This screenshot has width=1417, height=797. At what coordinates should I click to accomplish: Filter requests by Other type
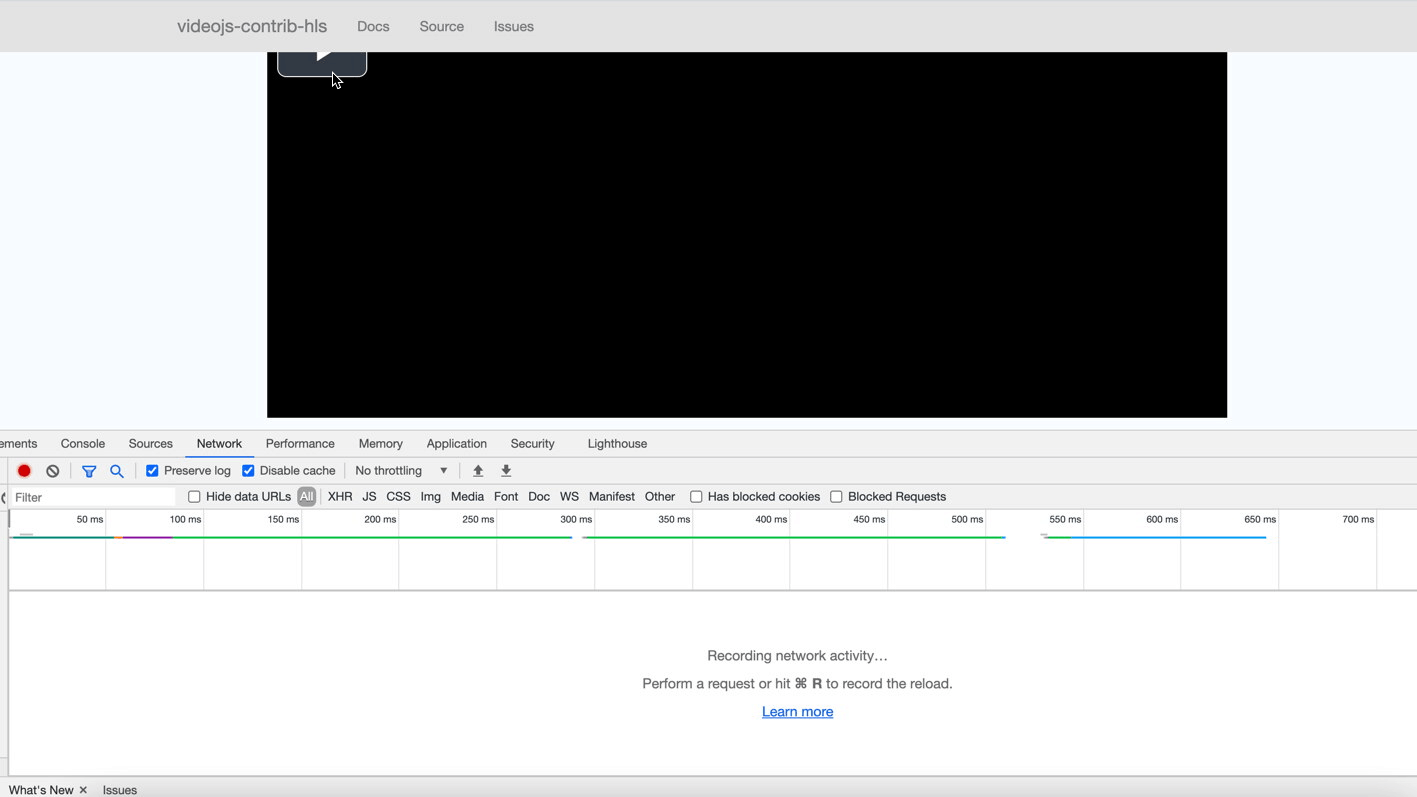[660, 497]
